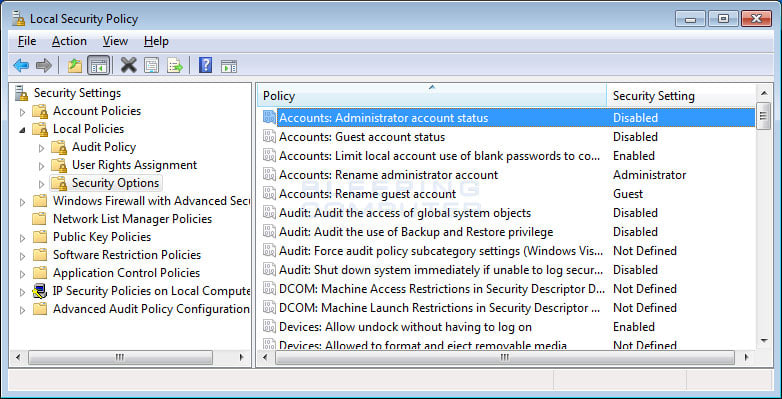Toggle Show/Hide Action Pane icon
The width and height of the screenshot is (782, 399).
tap(229, 66)
